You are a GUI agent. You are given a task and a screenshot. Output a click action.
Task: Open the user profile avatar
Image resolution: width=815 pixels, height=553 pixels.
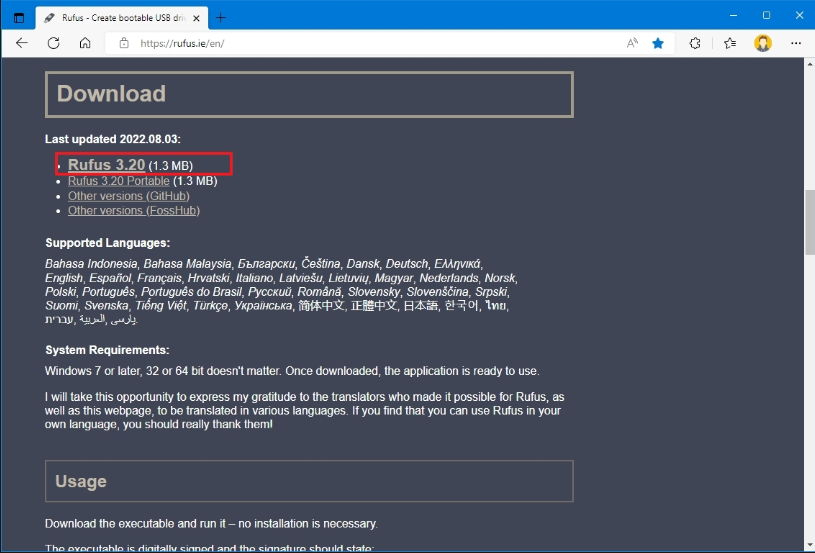point(763,43)
